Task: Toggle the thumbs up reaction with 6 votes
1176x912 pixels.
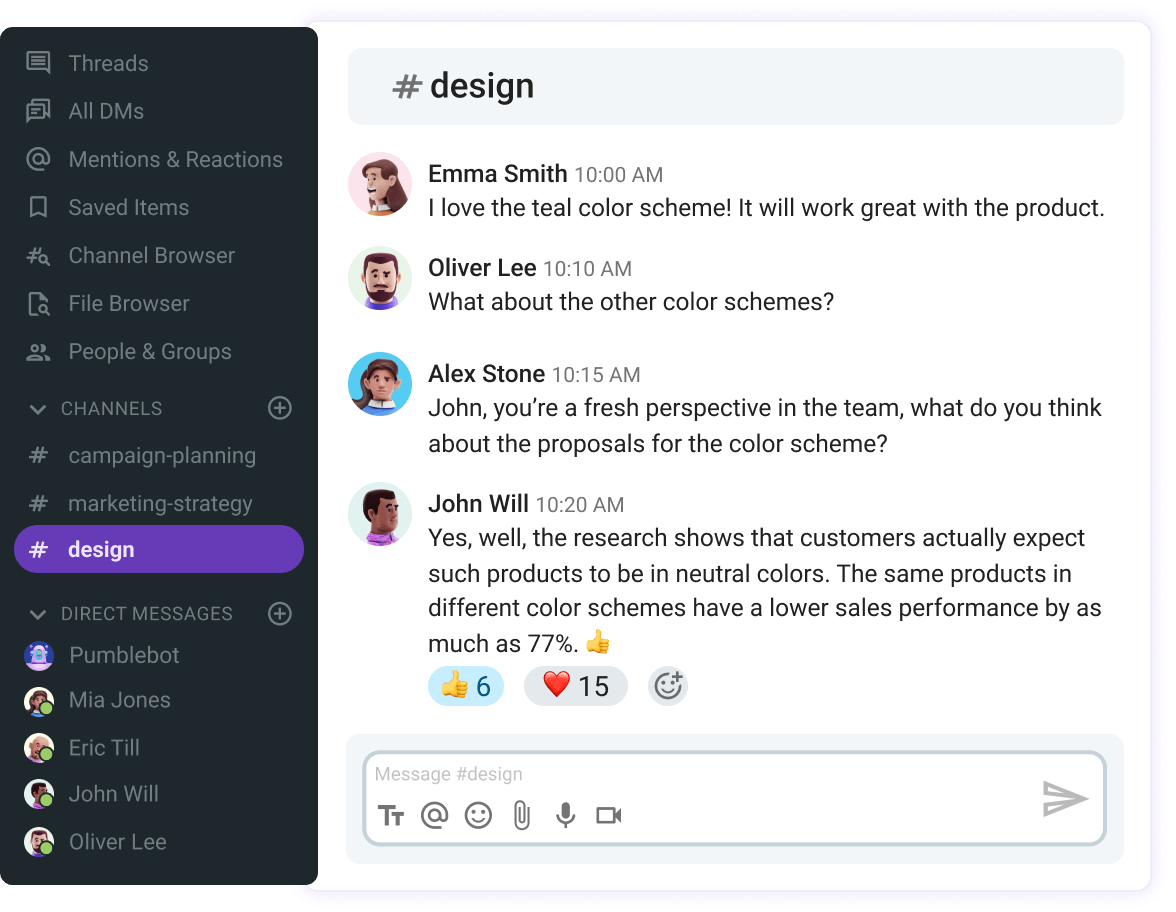Action: [x=466, y=686]
